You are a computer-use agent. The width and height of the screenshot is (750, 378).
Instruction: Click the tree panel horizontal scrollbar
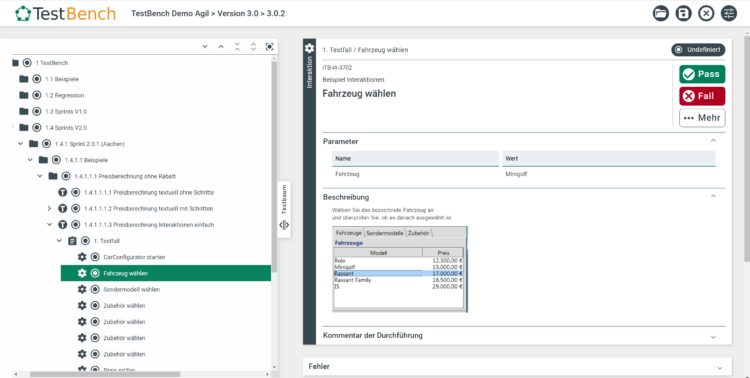(105, 374)
